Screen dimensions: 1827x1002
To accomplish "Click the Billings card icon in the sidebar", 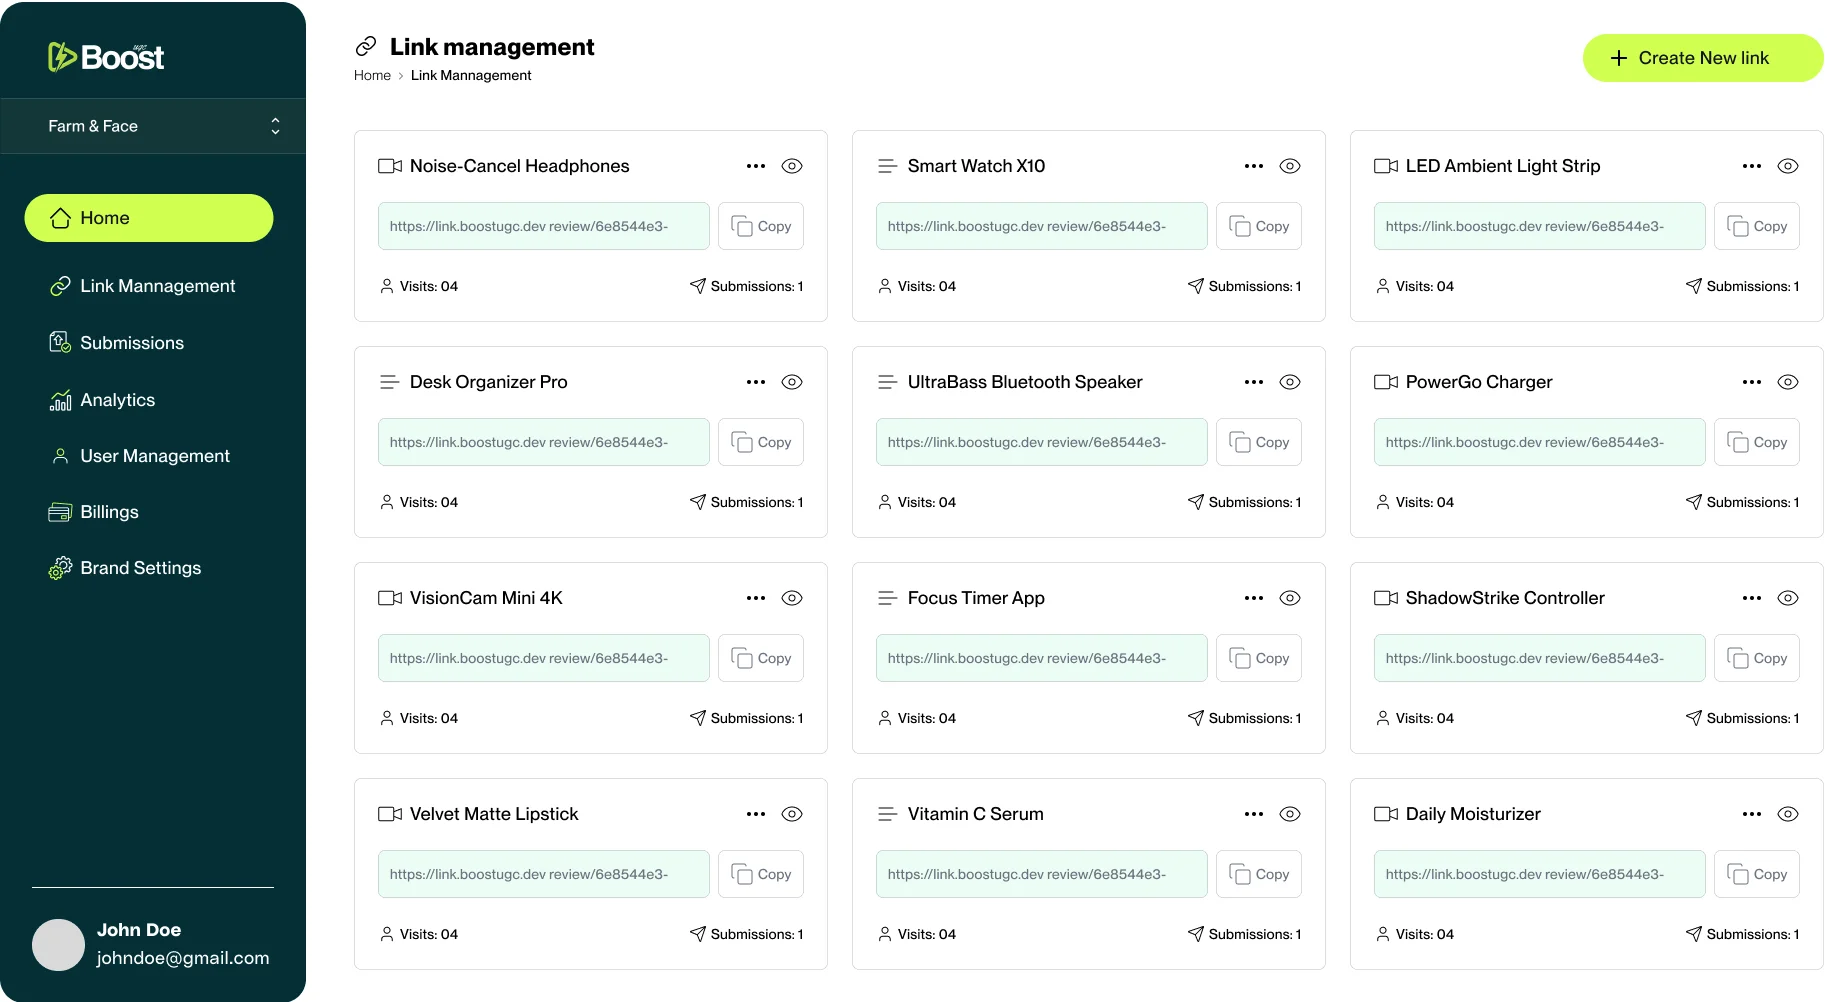I will [x=60, y=512].
